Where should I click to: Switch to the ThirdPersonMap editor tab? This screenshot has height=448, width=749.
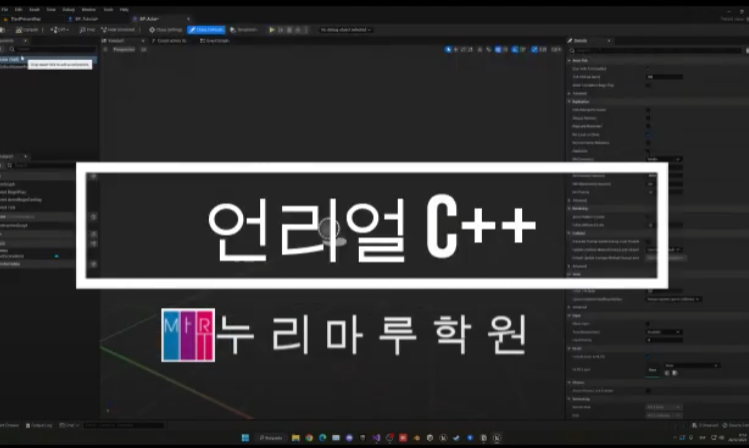(25, 18)
